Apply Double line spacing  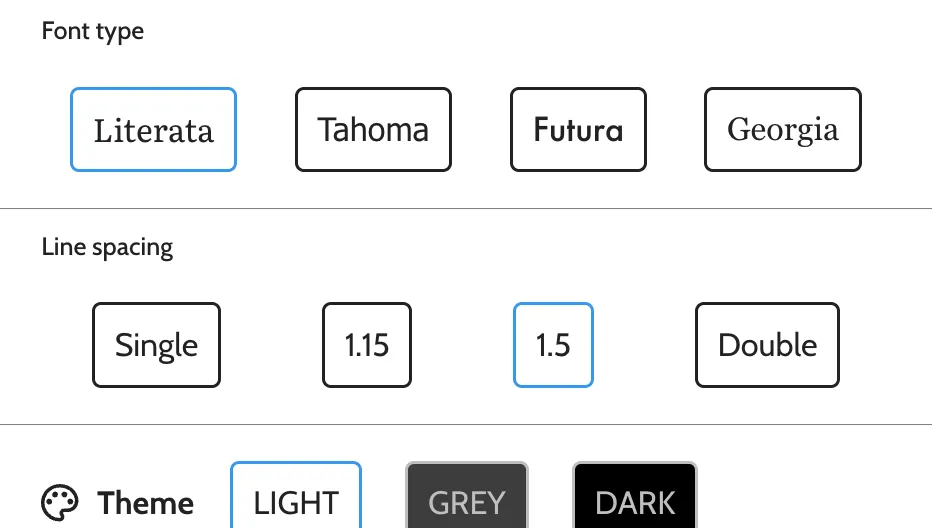pos(767,345)
